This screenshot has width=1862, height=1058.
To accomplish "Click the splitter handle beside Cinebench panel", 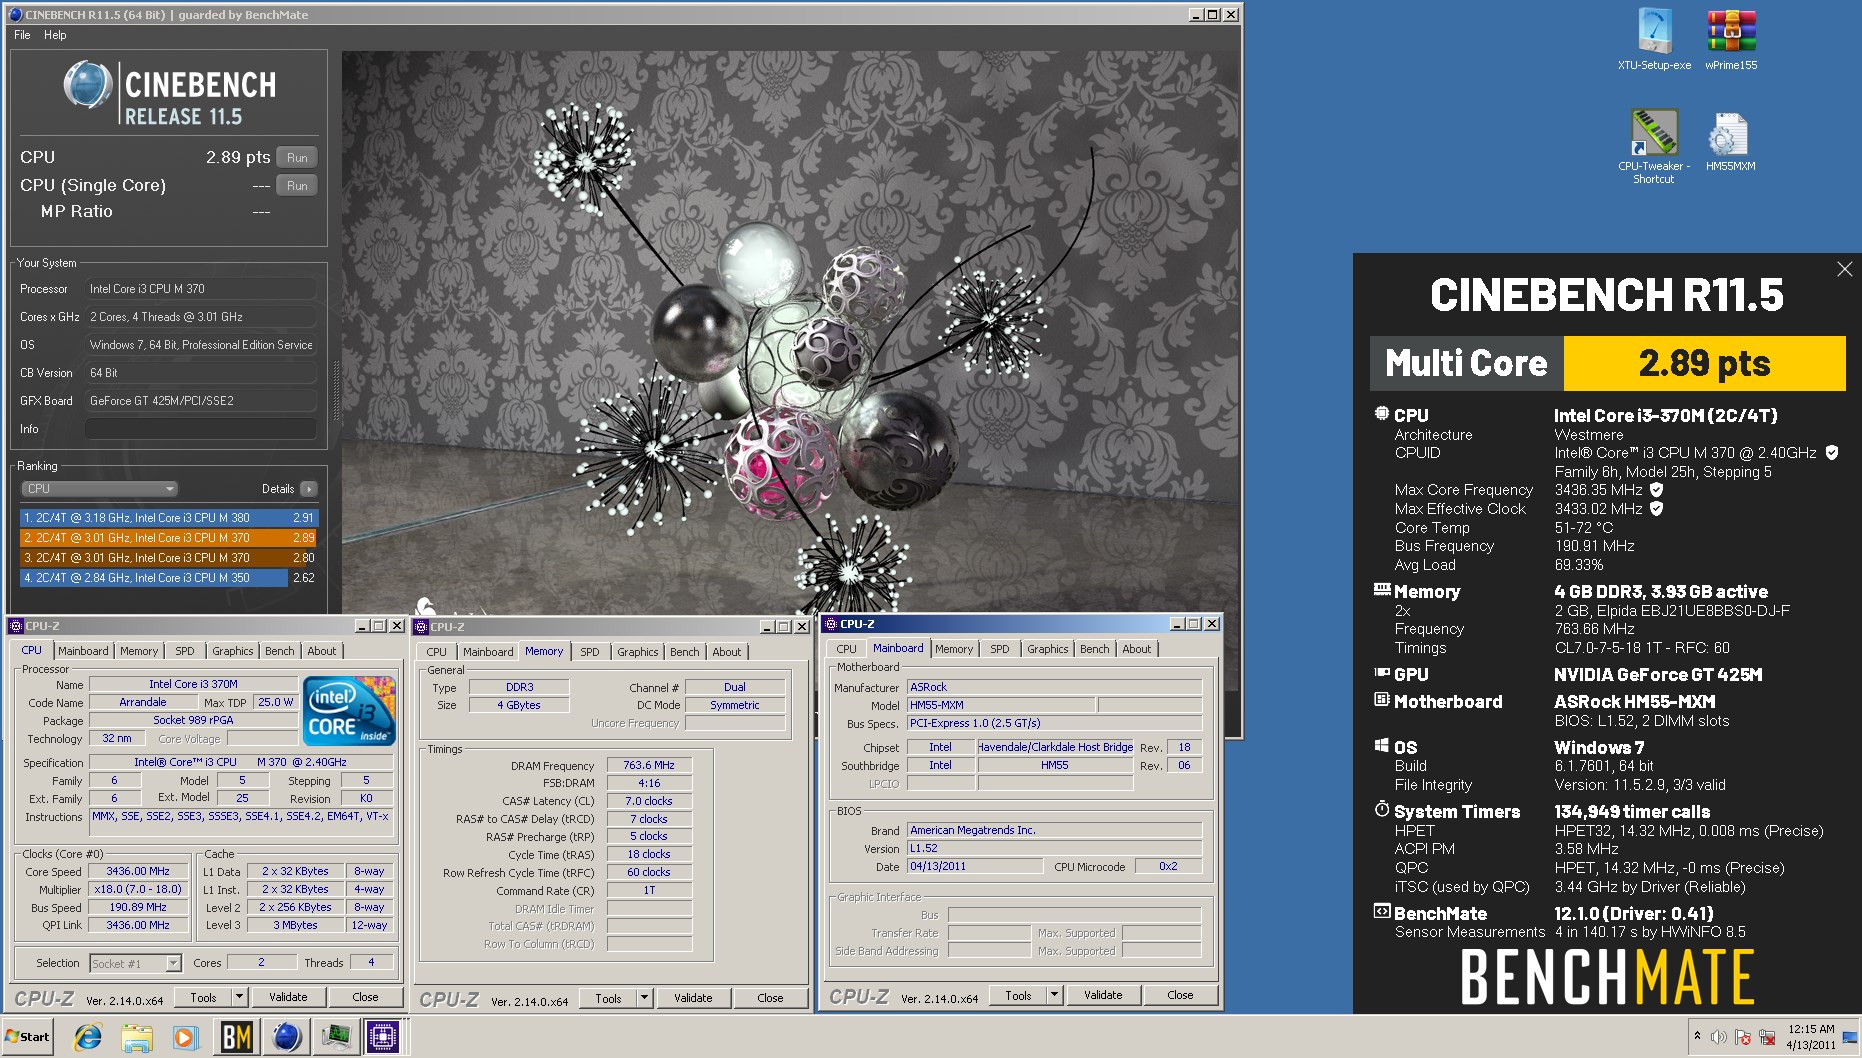I will 336,390.
